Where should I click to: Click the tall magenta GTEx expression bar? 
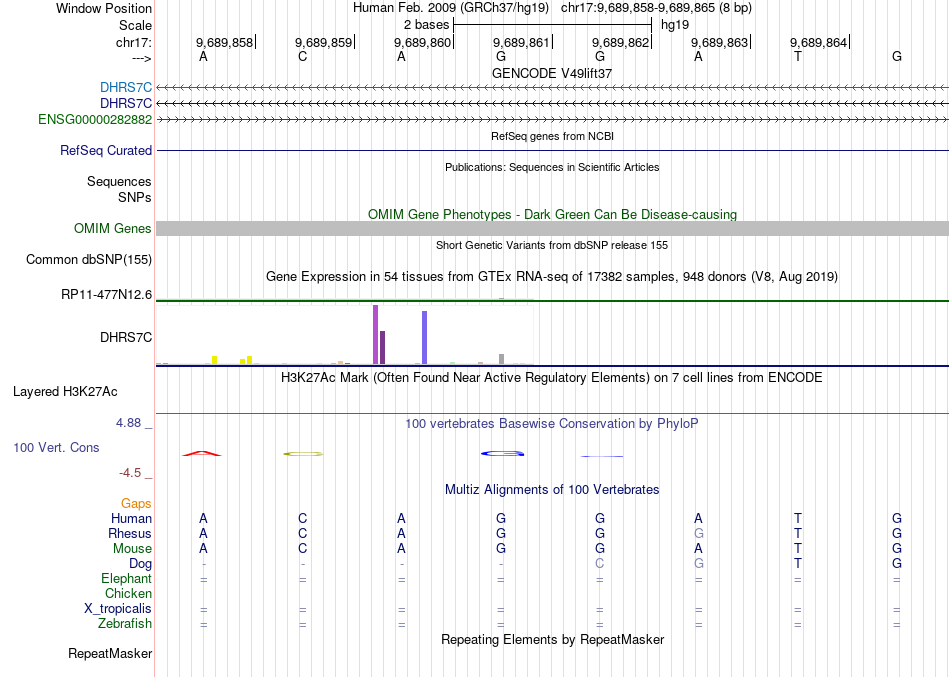click(x=376, y=335)
